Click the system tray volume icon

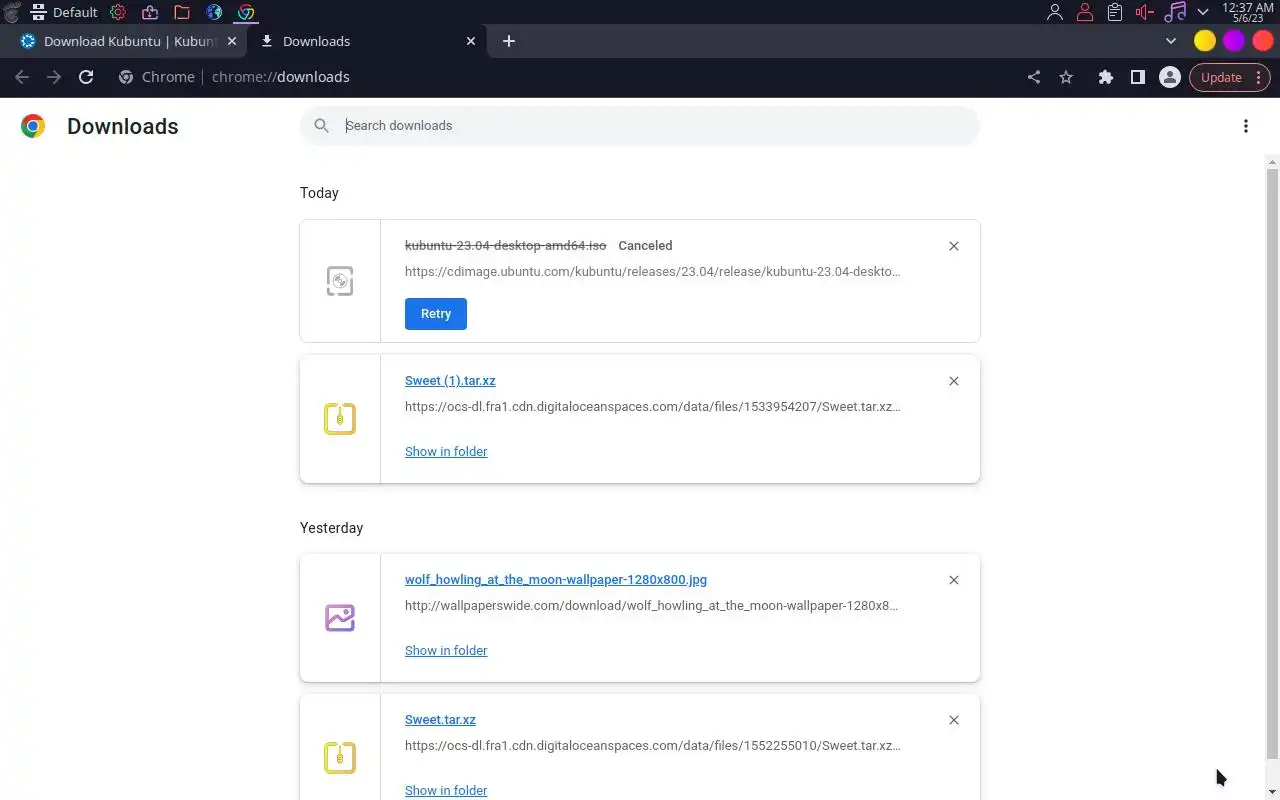tap(1144, 12)
